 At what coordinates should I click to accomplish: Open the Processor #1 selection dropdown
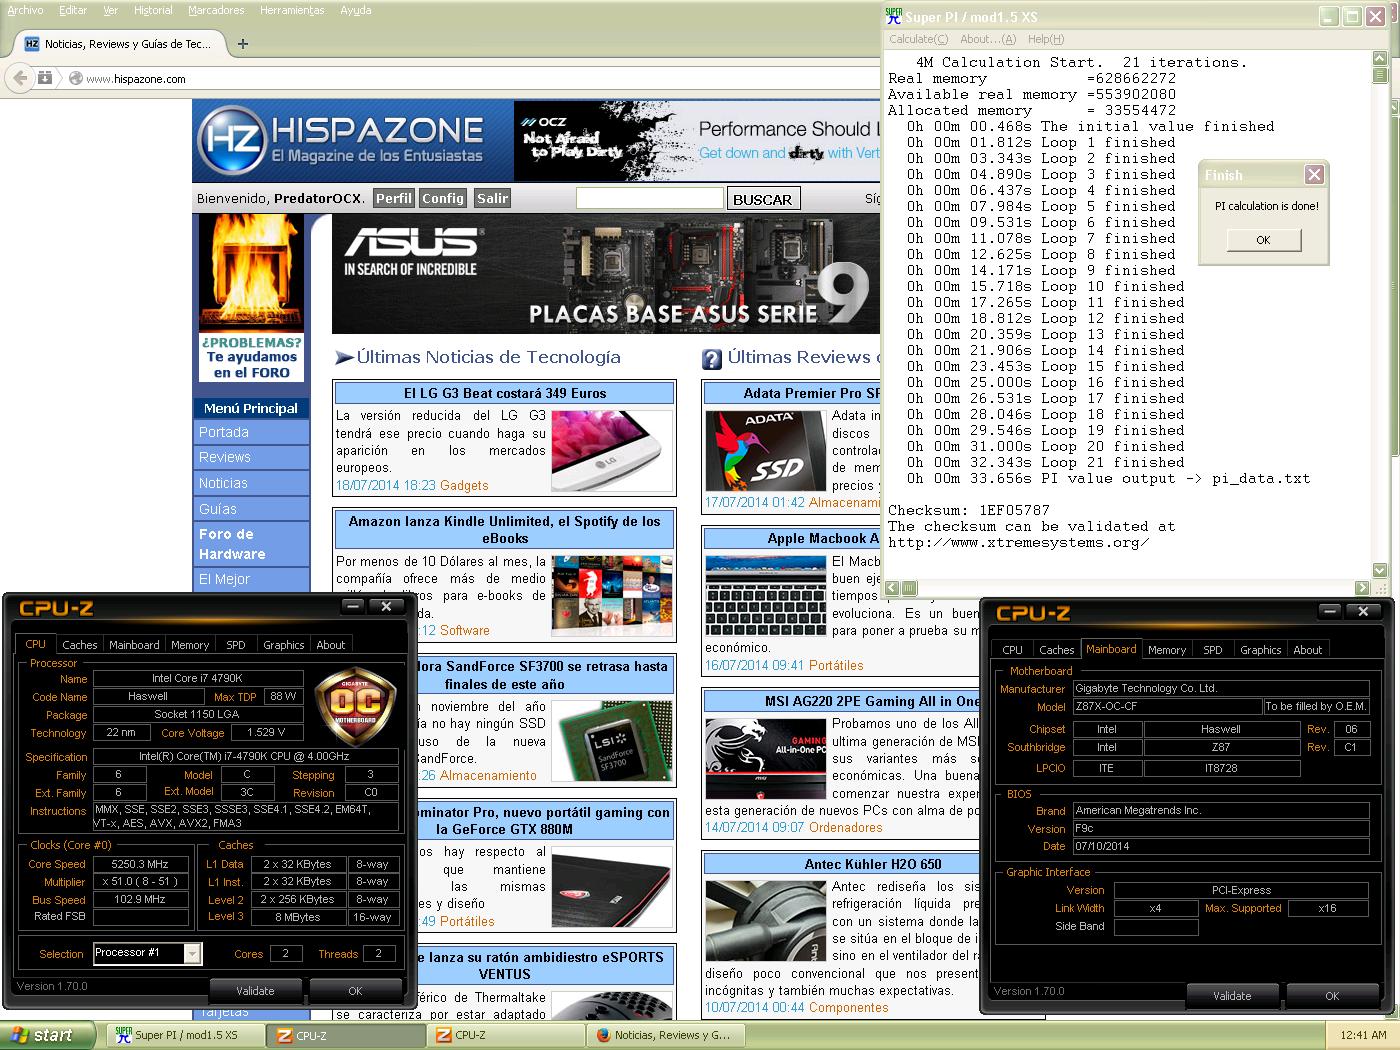(x=191, y=954)
